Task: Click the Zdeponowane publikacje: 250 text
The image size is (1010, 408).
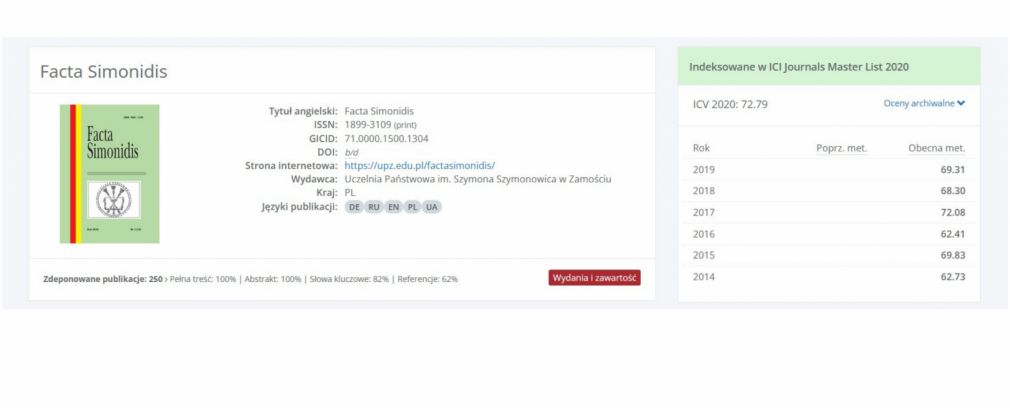Action: 103,279
